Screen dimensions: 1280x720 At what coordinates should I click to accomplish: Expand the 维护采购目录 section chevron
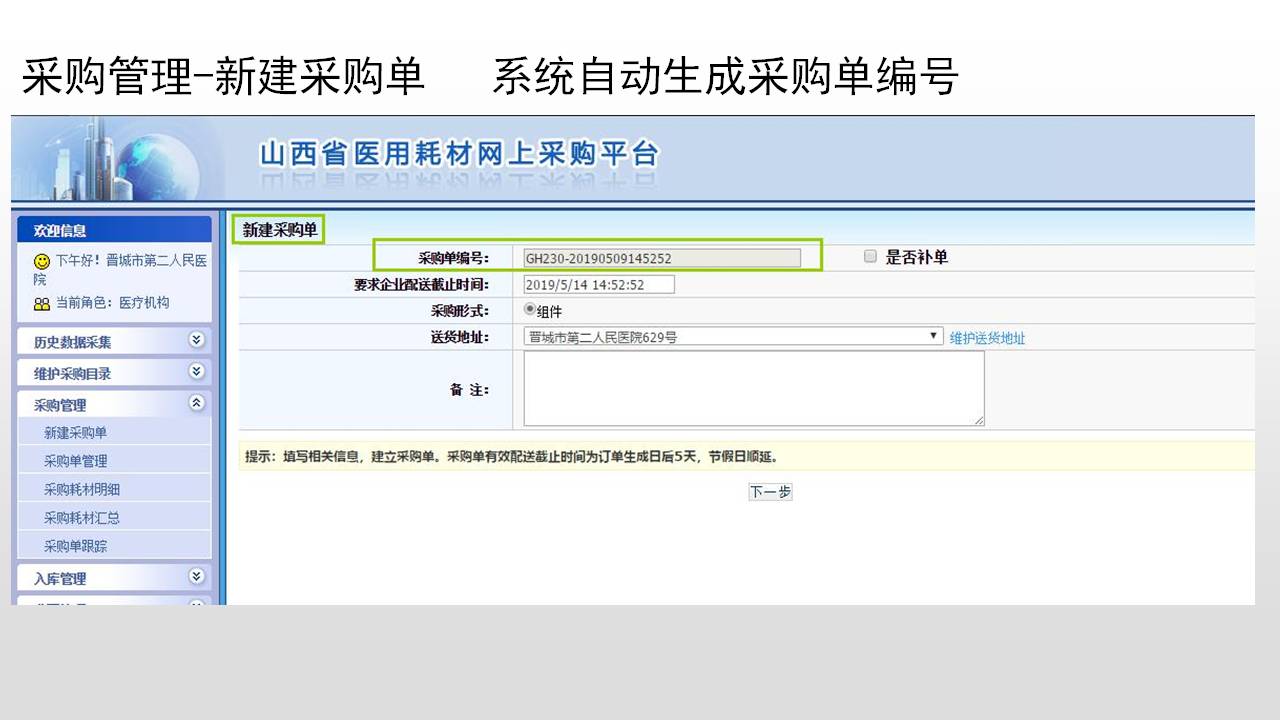[x=196, y=372]
